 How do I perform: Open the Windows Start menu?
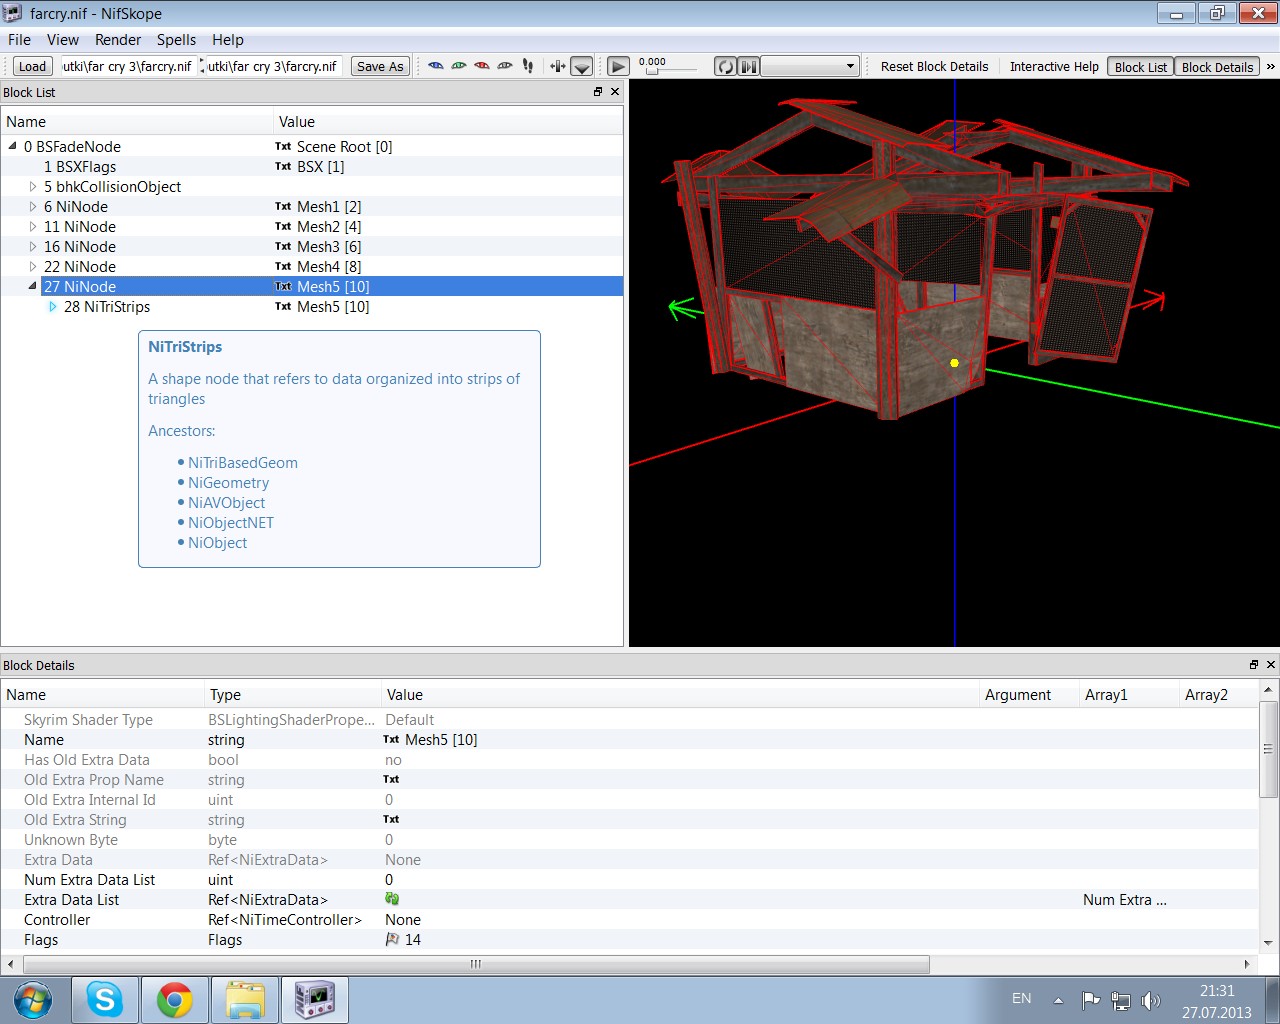point(32,1000)
